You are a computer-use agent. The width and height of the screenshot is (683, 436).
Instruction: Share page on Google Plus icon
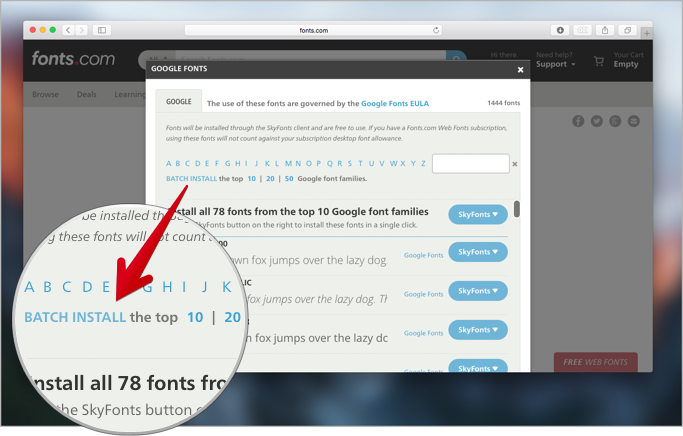[x=615, y=121]
